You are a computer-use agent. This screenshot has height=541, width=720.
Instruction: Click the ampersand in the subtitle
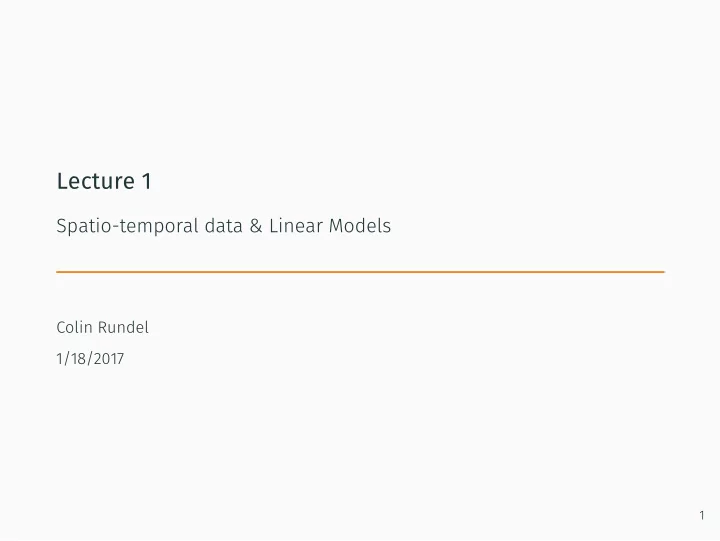tap(256, 226)
